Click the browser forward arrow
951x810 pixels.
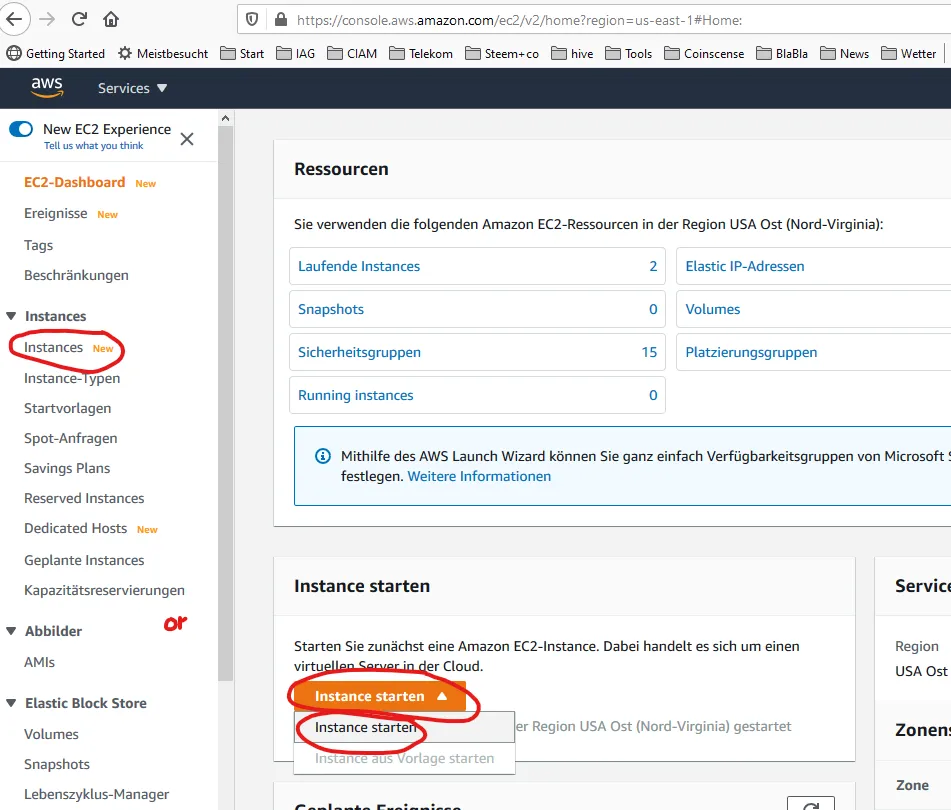[47, 19]
